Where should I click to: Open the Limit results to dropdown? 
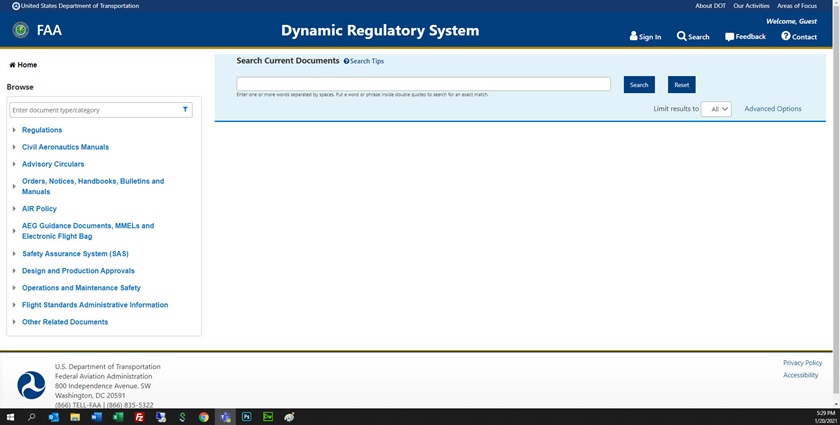pyautogui.click(x=716, y=109)
